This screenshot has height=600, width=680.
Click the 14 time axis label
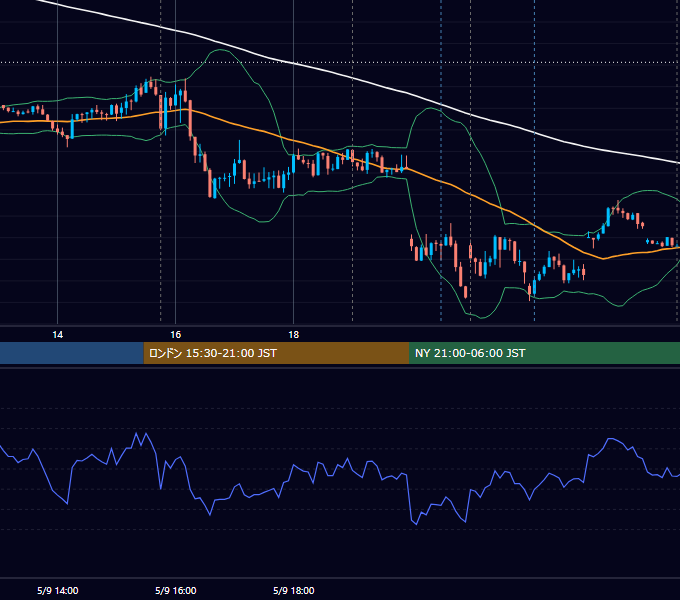point(57,335)
